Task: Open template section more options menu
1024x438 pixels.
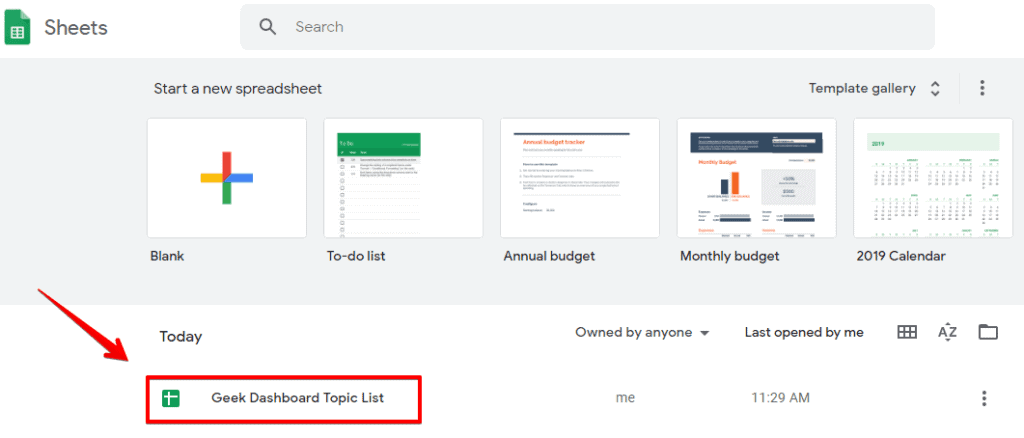Action: tap(982, 88)
